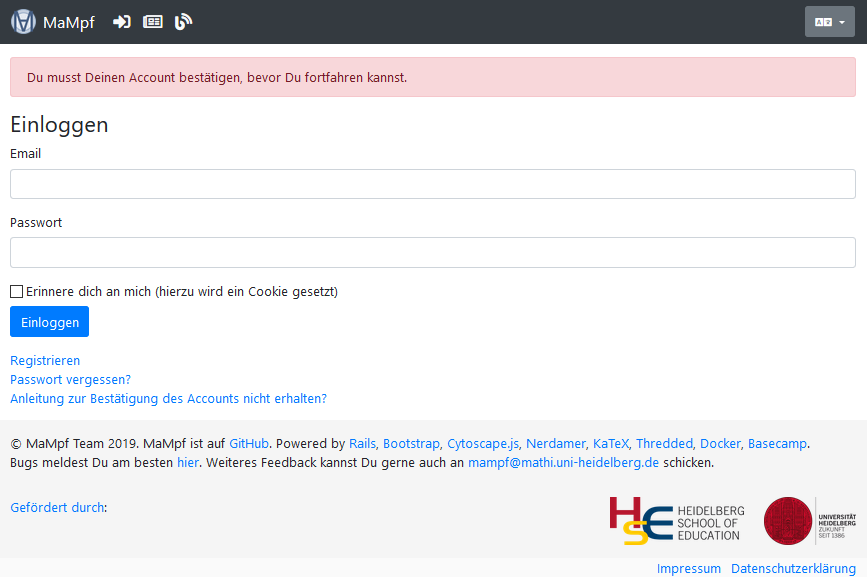The width and height of the screenshot is (867, 578).
Task: Click 'Passwort vergessen?' link
Action: pyautogui.click(x=70, y=379)
